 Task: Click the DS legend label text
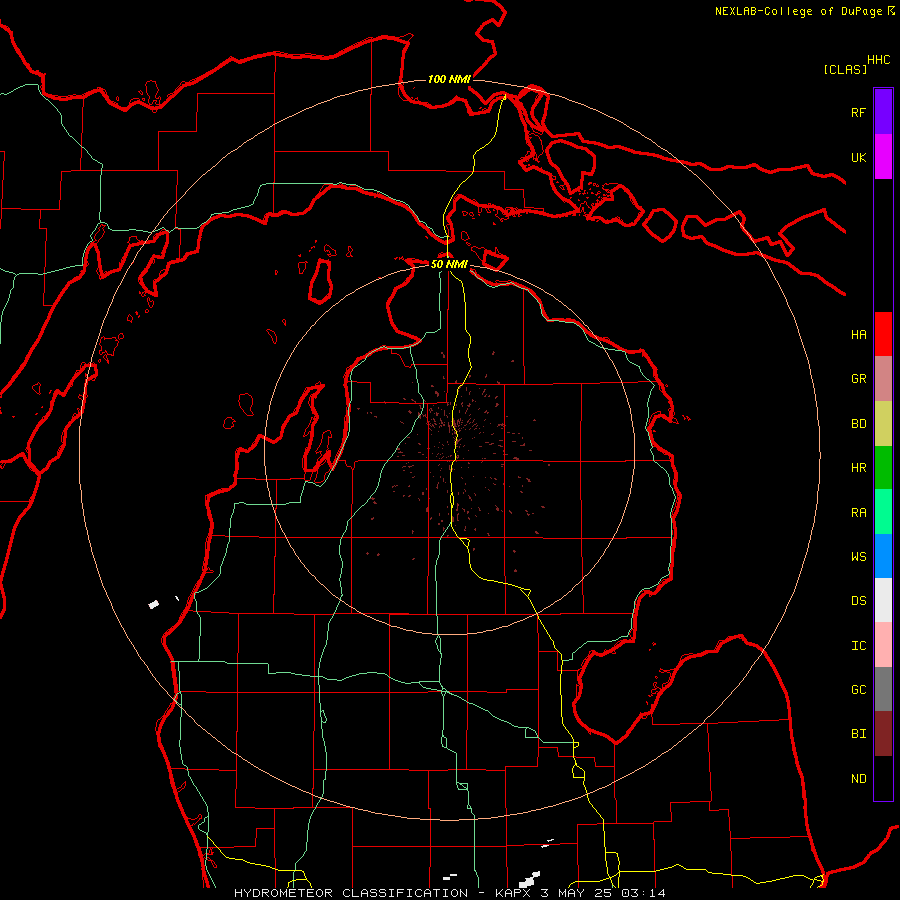pyautogui.click(x=858, y=601)
